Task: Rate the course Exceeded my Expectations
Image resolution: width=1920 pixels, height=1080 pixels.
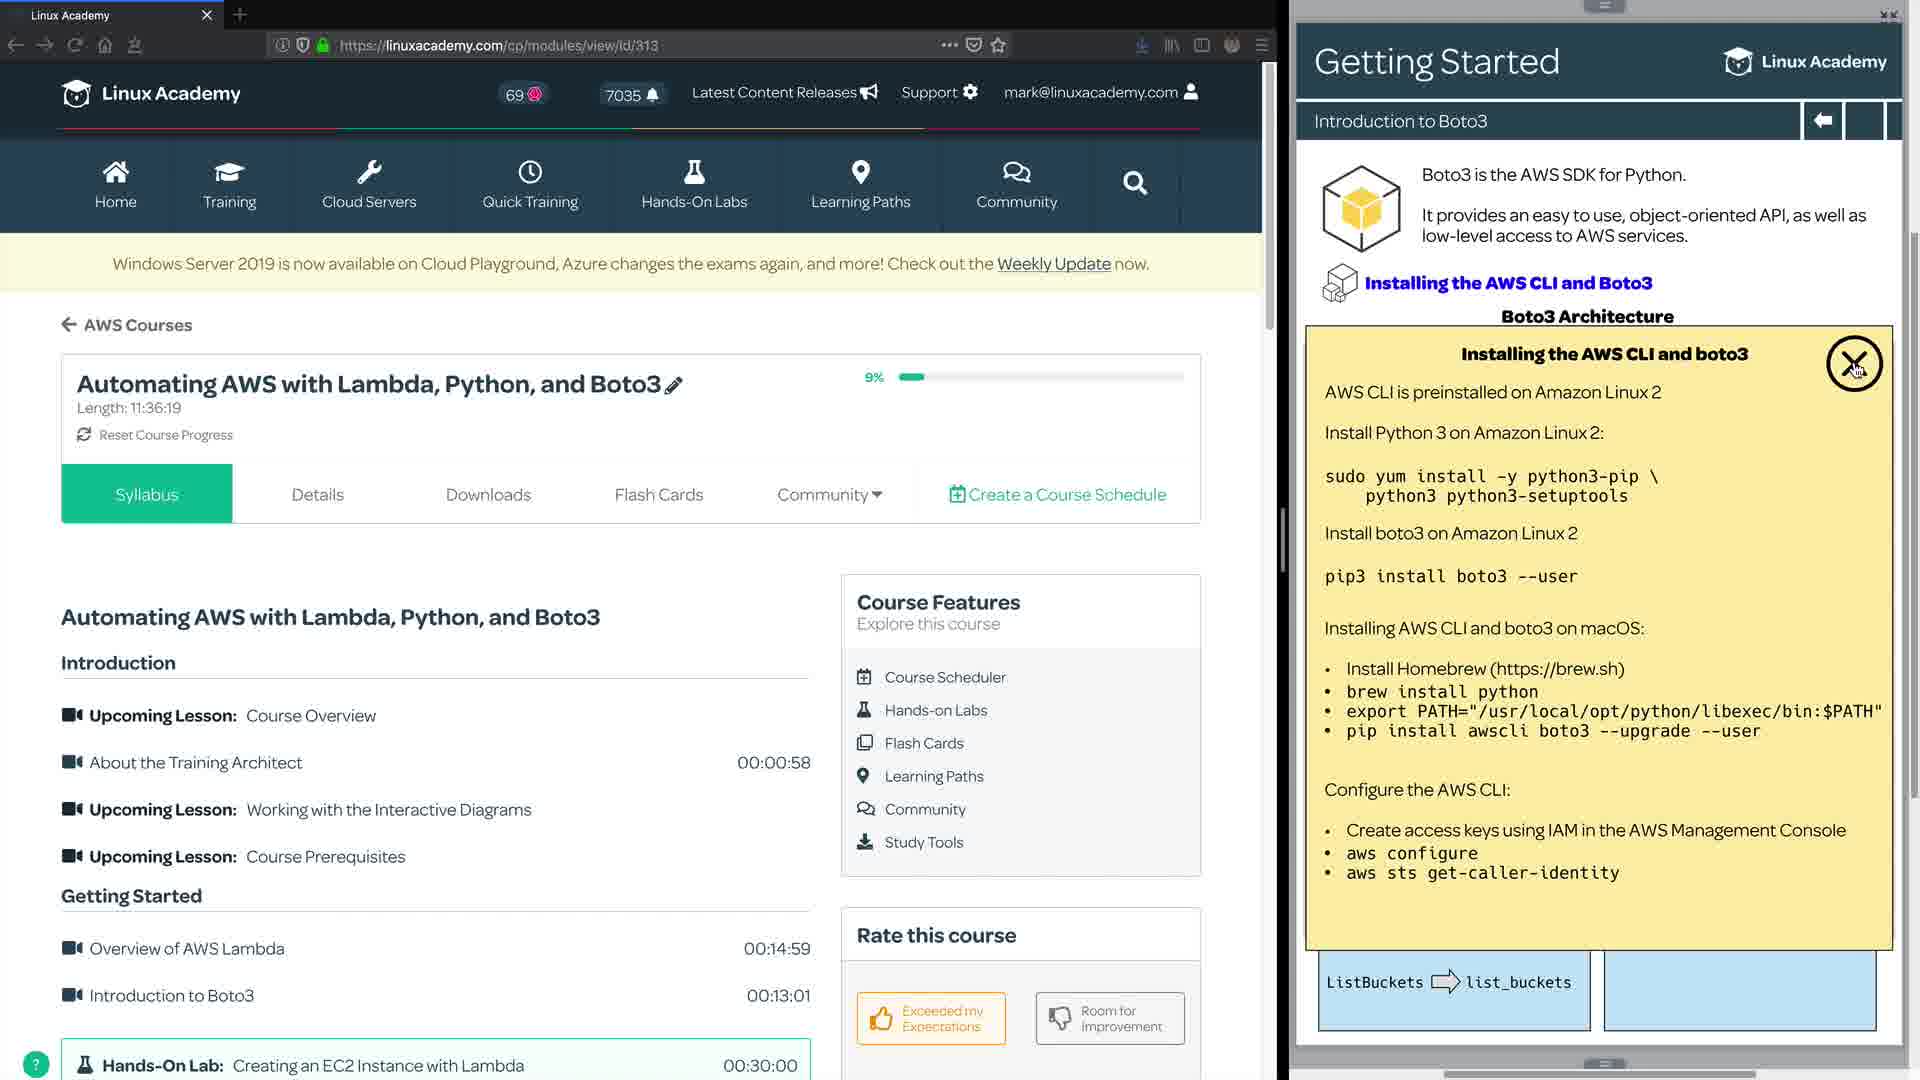Action: point(931,1018)
